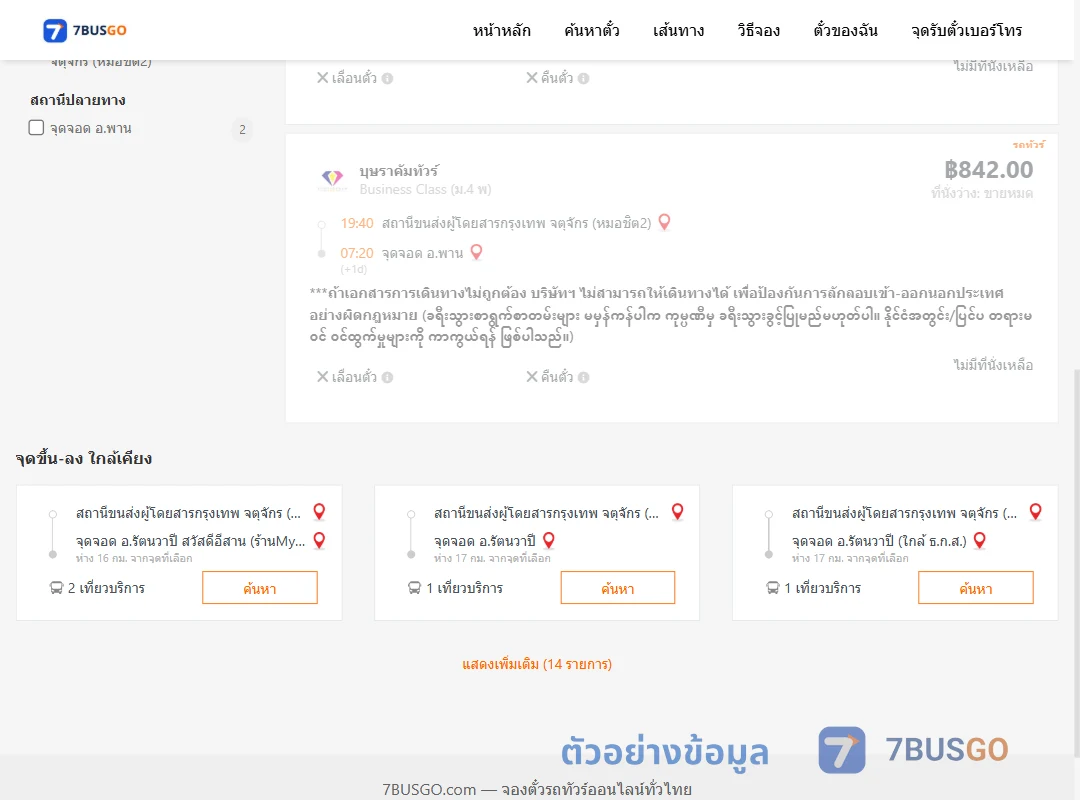
Task: Open map pin for จุดจอด อ.พาน 07:20 arrival
Action: (x=476, y=252)
